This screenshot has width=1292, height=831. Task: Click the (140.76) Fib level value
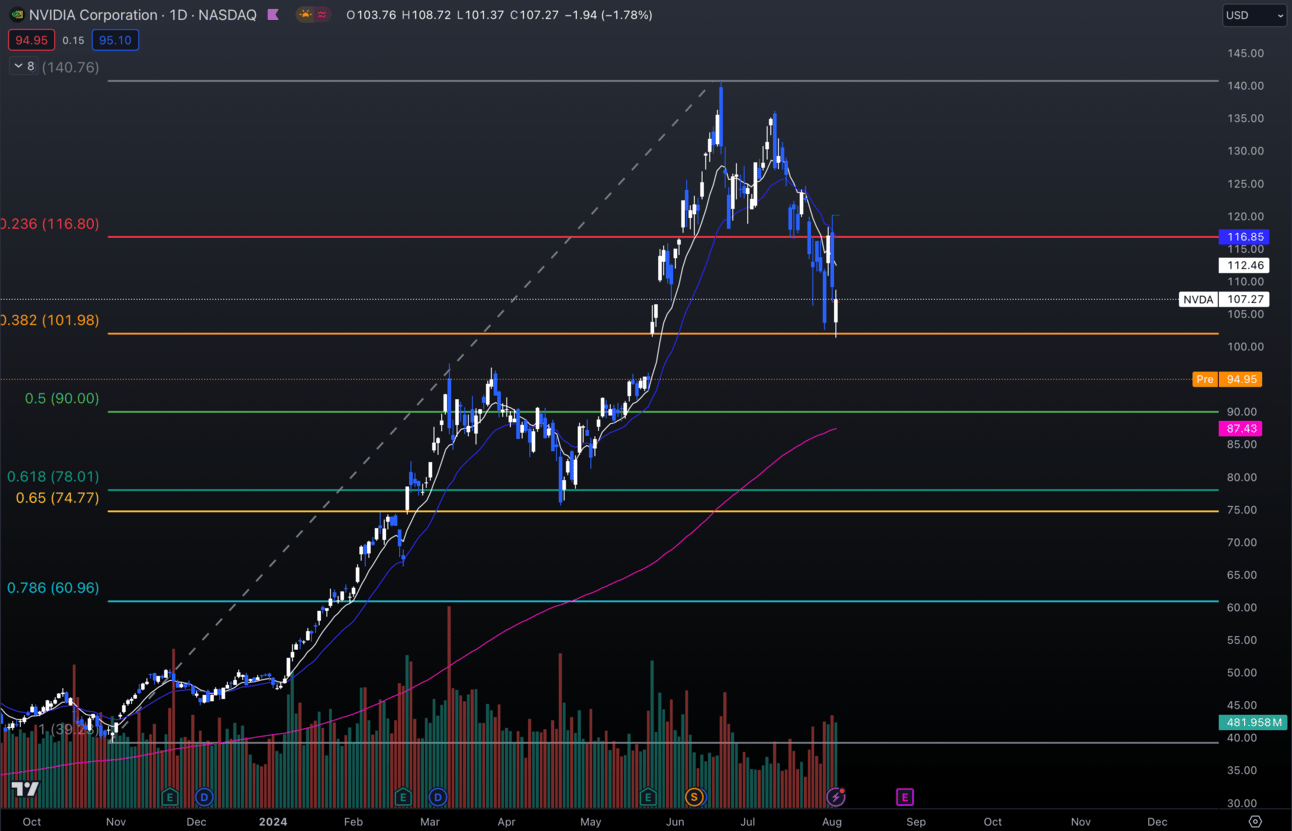coord(70,67)
